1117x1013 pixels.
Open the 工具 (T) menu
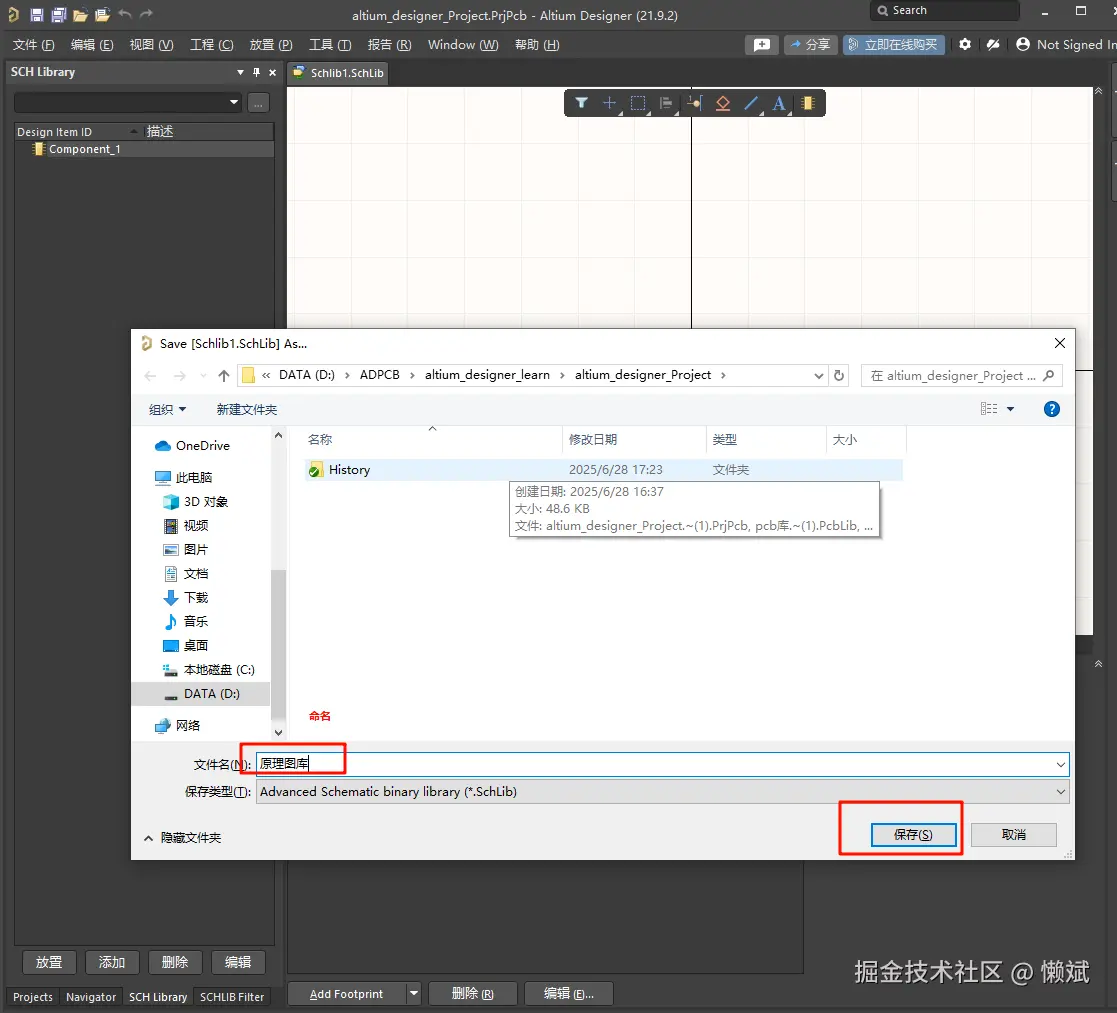click(x=330, y=45)
